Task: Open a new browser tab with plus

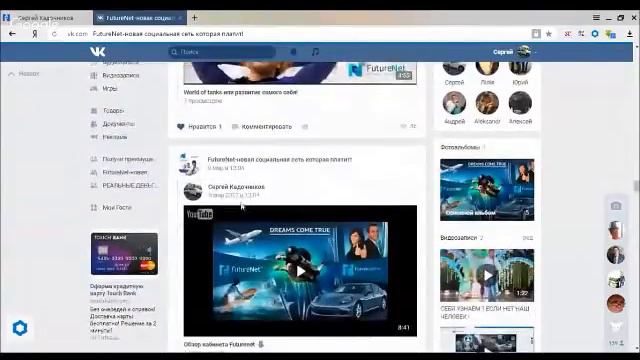Action: pyautogui.click(x=194, y=18)
